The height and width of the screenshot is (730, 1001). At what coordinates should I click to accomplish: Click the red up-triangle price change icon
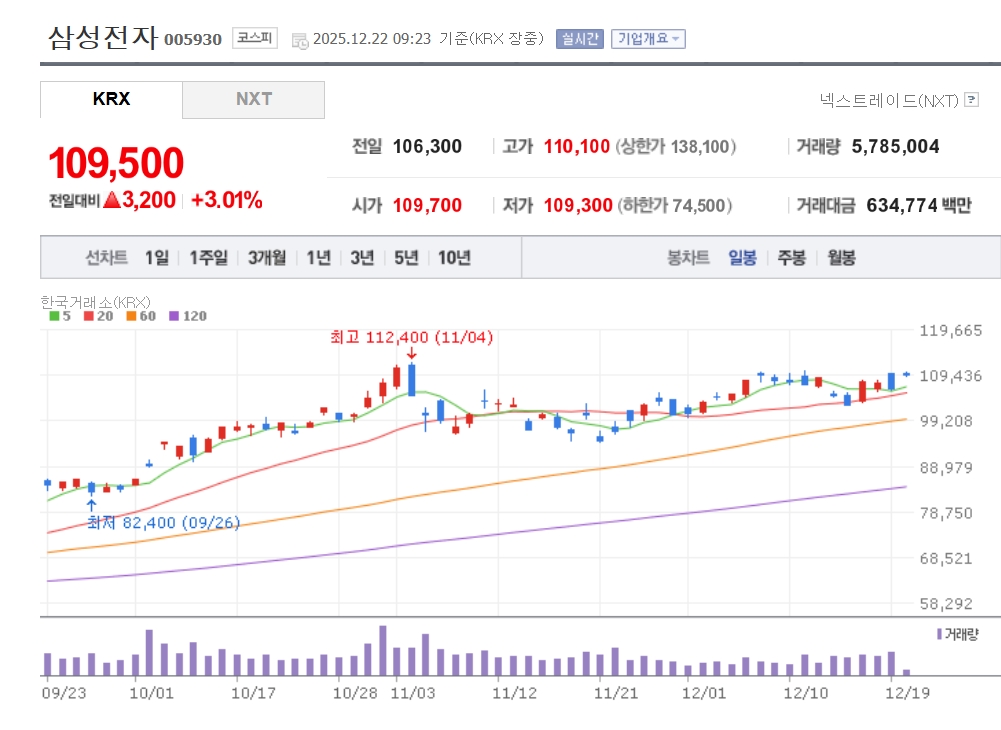pos(111,200)
